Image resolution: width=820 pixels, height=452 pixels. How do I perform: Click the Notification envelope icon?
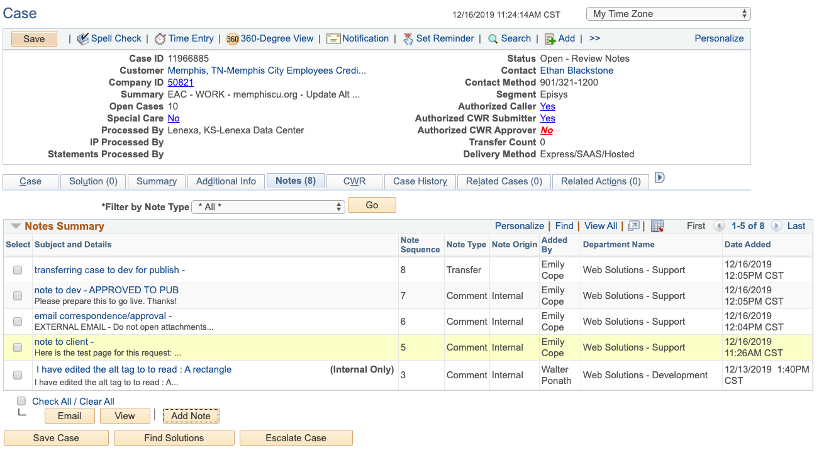tap(334, 39)
